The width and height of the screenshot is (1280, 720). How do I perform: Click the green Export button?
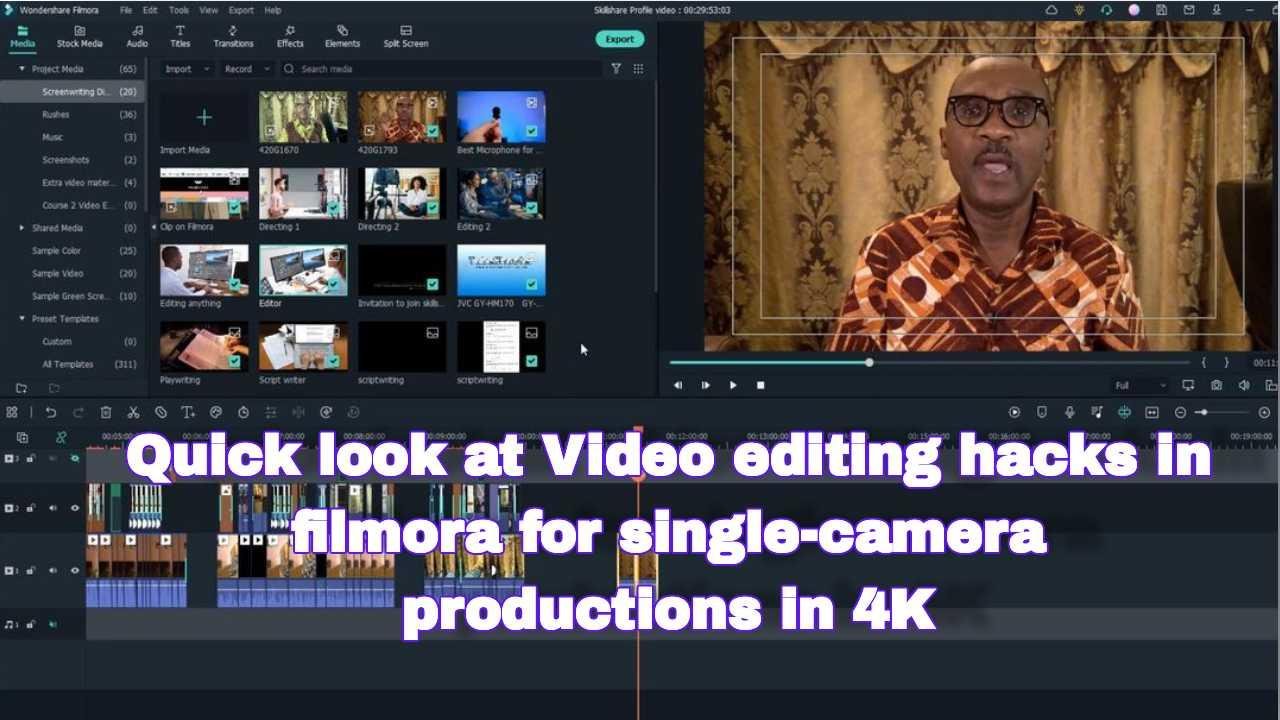(x=620, y=39)
